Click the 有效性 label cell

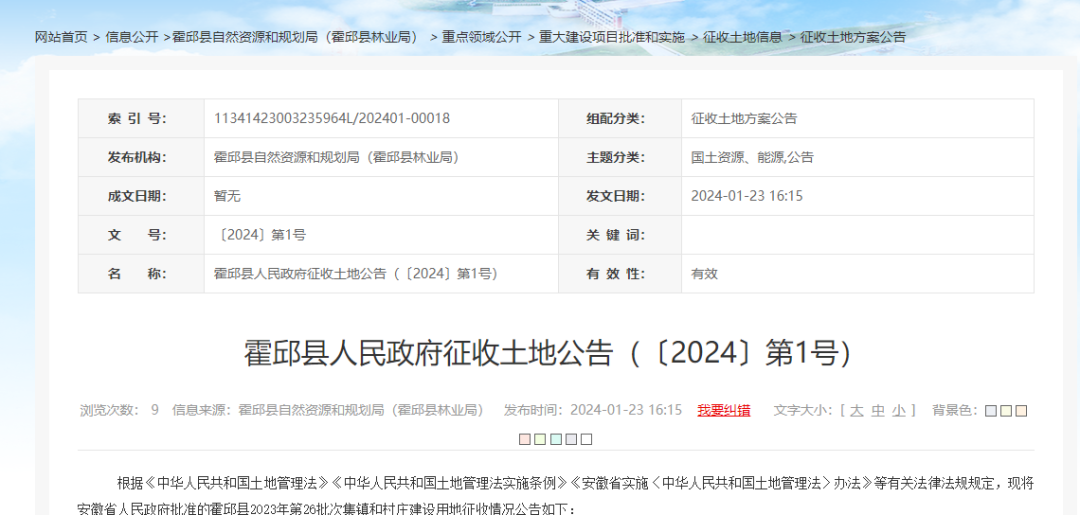pyautogui.click(x=620, y=274)
